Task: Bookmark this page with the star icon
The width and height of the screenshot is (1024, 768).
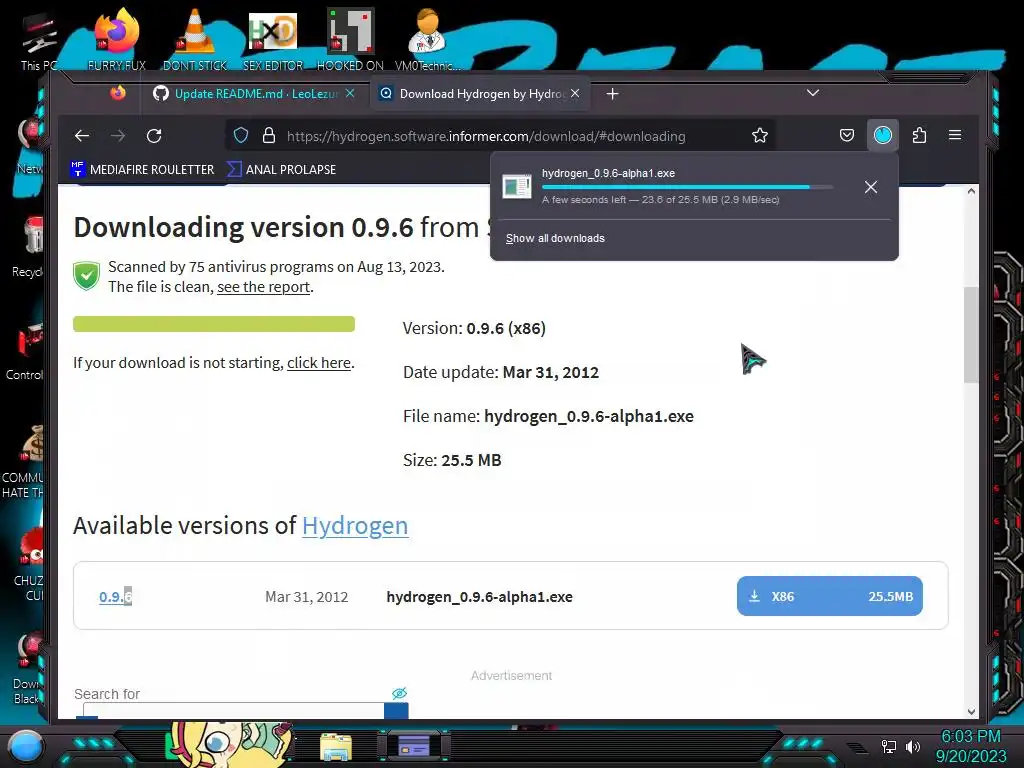Action: point(760,136)
